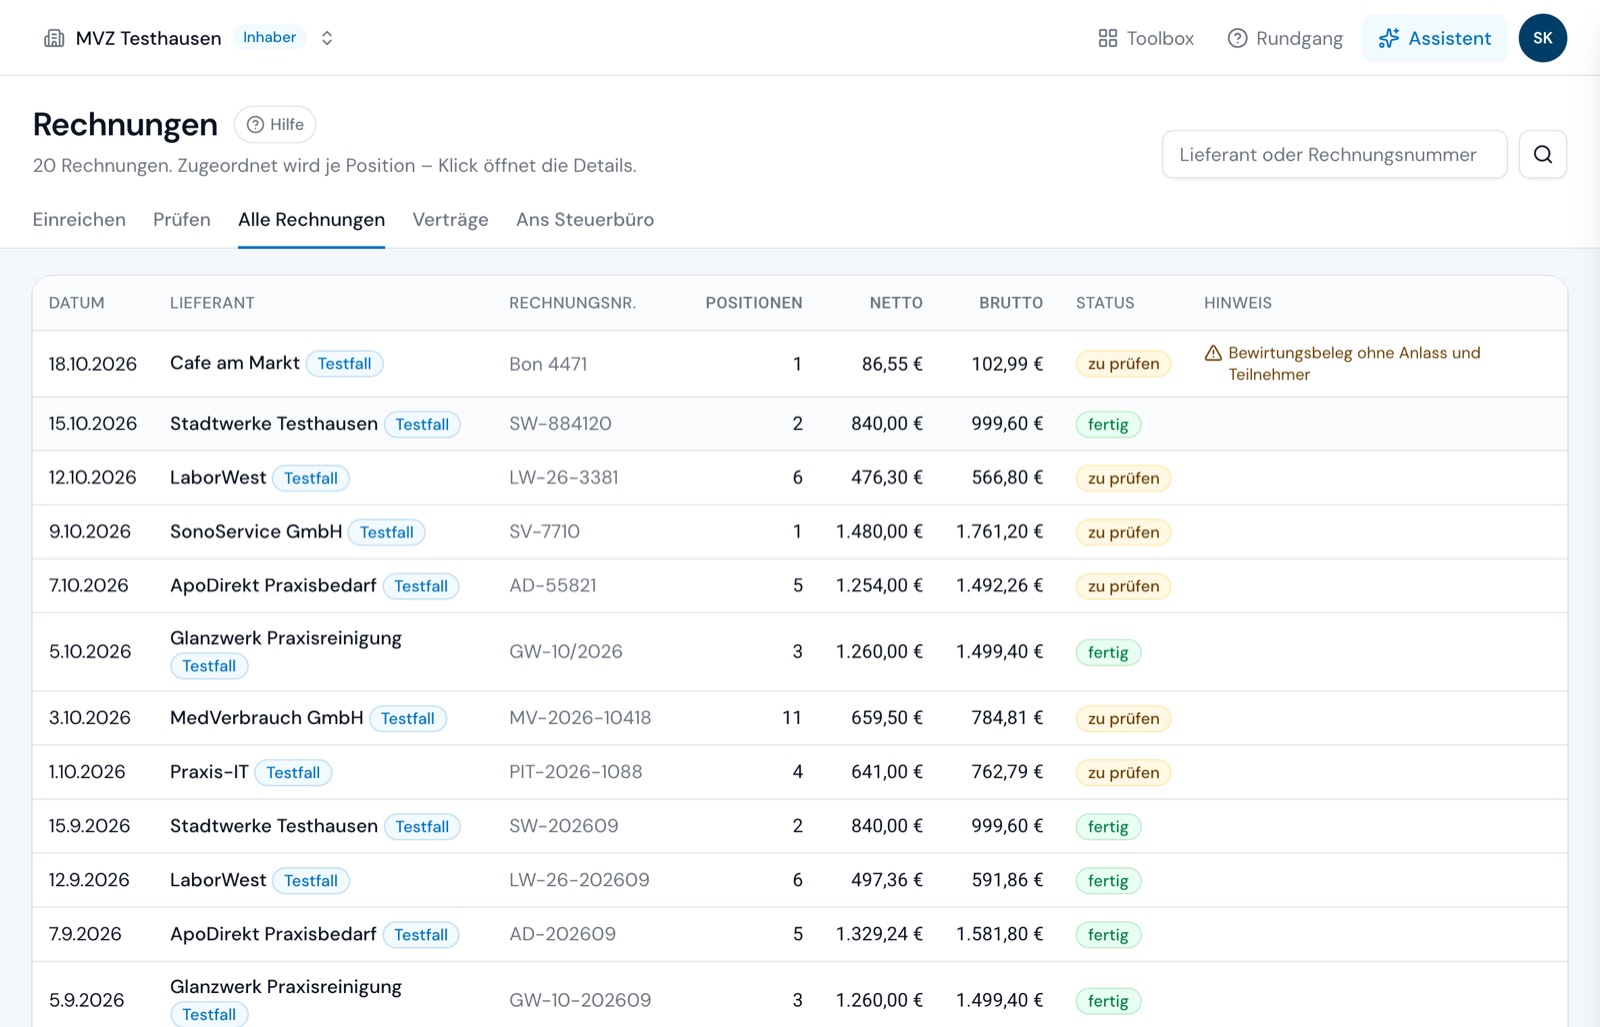
Task: Click the date 3.10.2026
Action: tap(90, 718)
